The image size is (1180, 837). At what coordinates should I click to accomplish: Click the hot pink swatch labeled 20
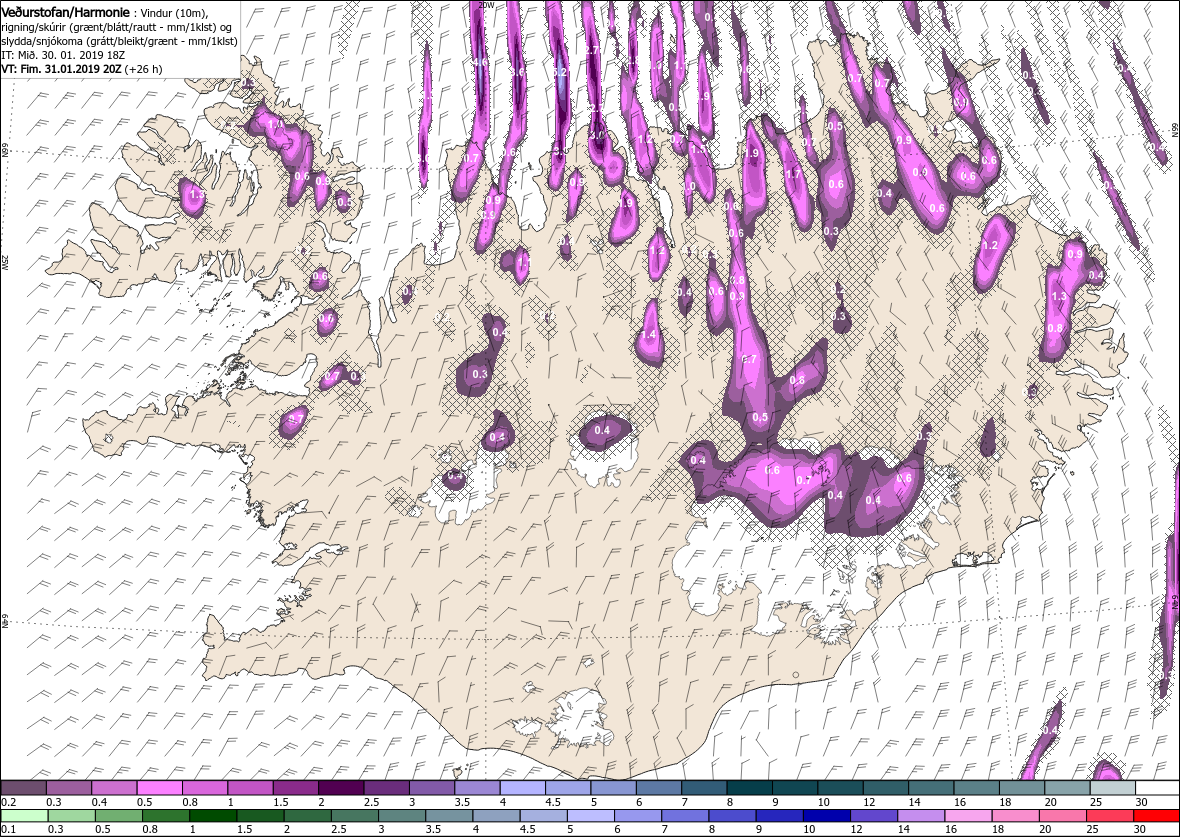pos(1063,816)
